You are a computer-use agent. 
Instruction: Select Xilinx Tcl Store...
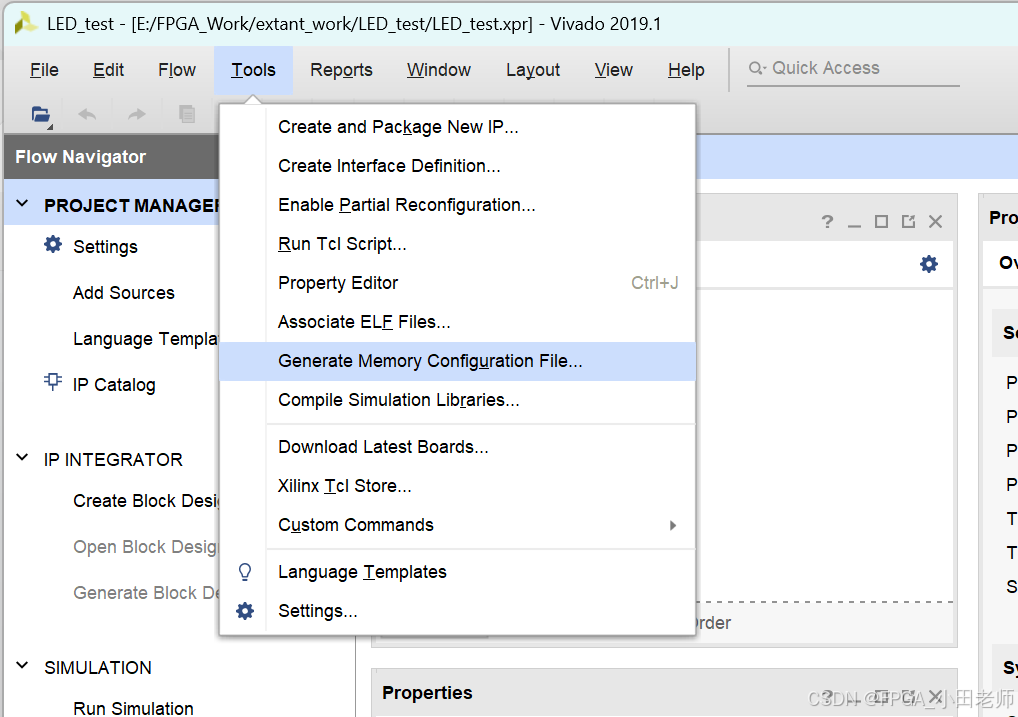[457, 486]
